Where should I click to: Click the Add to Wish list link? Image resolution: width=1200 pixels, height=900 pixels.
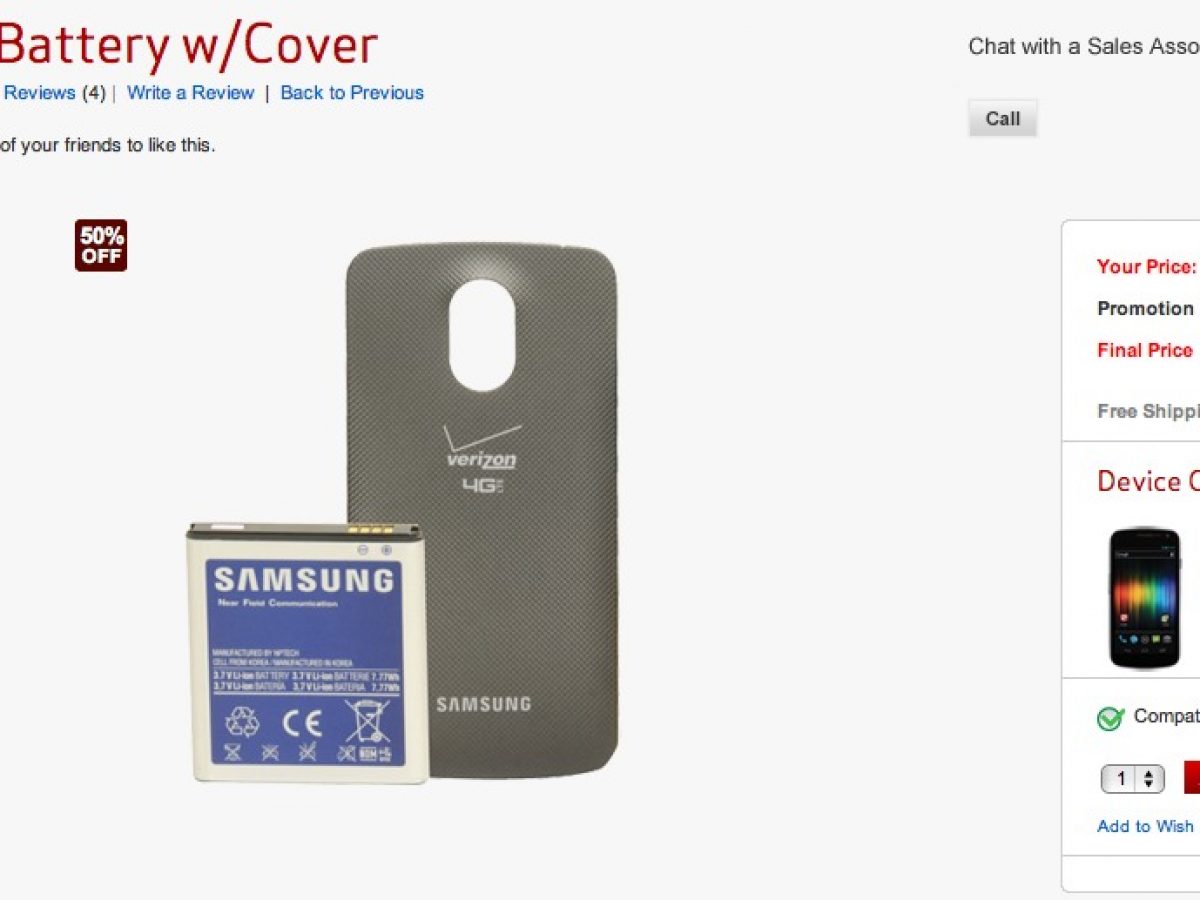pyautogui.click(x=1146, y=826)
